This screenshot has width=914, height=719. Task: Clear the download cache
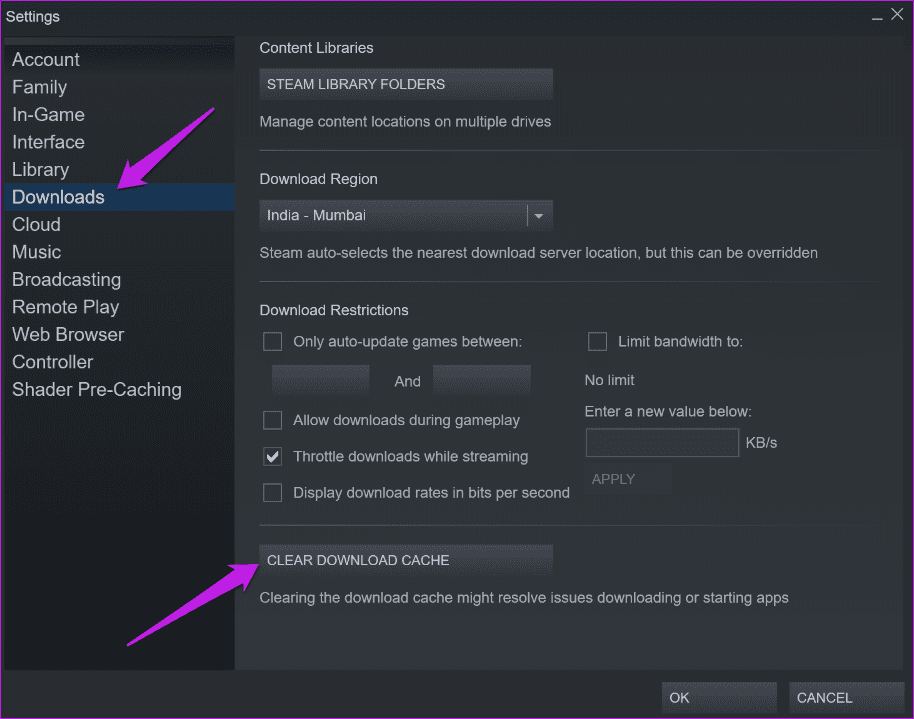click(x=405, y=560)
